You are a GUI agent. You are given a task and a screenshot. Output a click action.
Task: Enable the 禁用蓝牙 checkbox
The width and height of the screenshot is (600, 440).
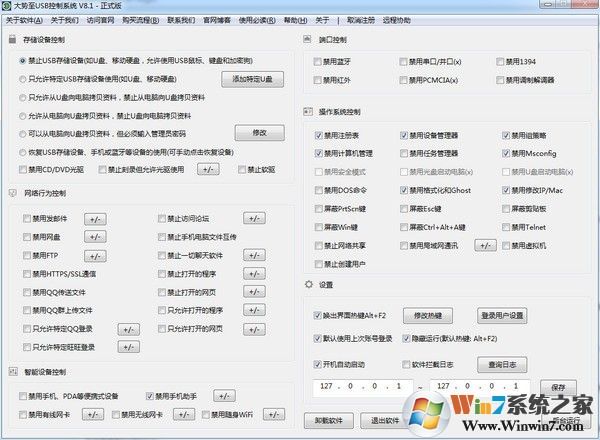317,62
